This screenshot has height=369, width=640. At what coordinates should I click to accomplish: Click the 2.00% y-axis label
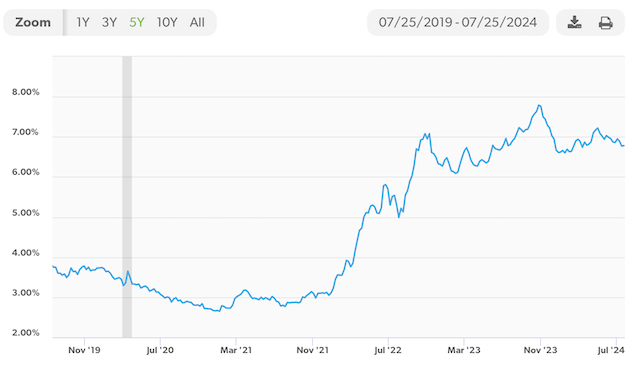point(26,333)
